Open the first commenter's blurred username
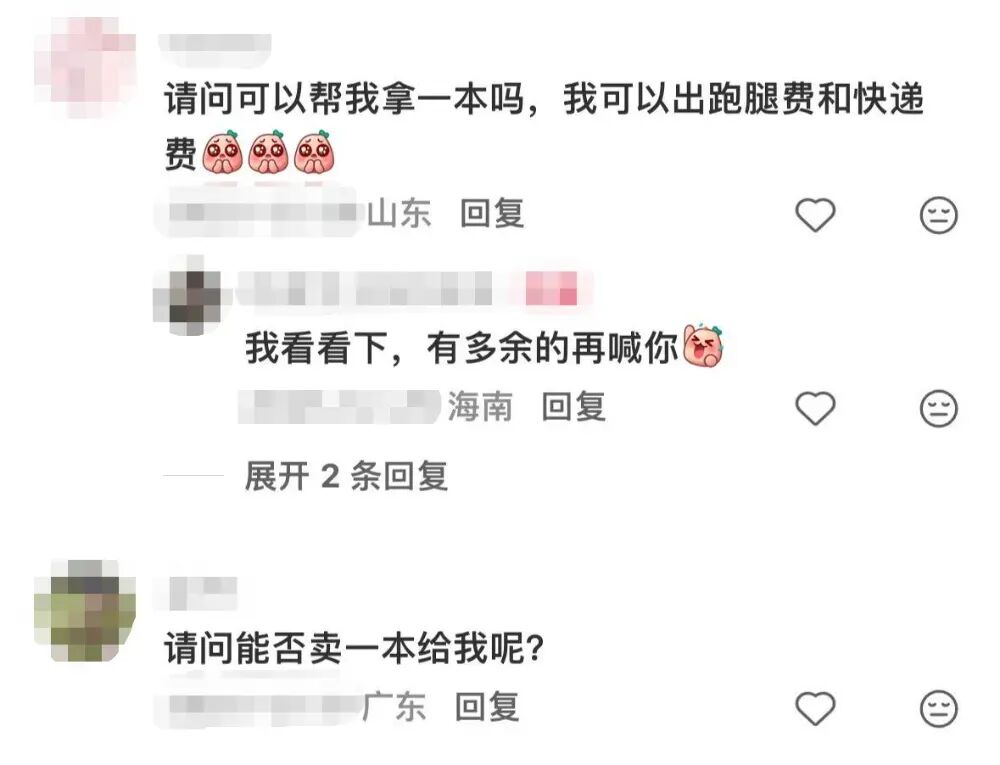Screen dimensions: 1000x765 tap(215, 48)
